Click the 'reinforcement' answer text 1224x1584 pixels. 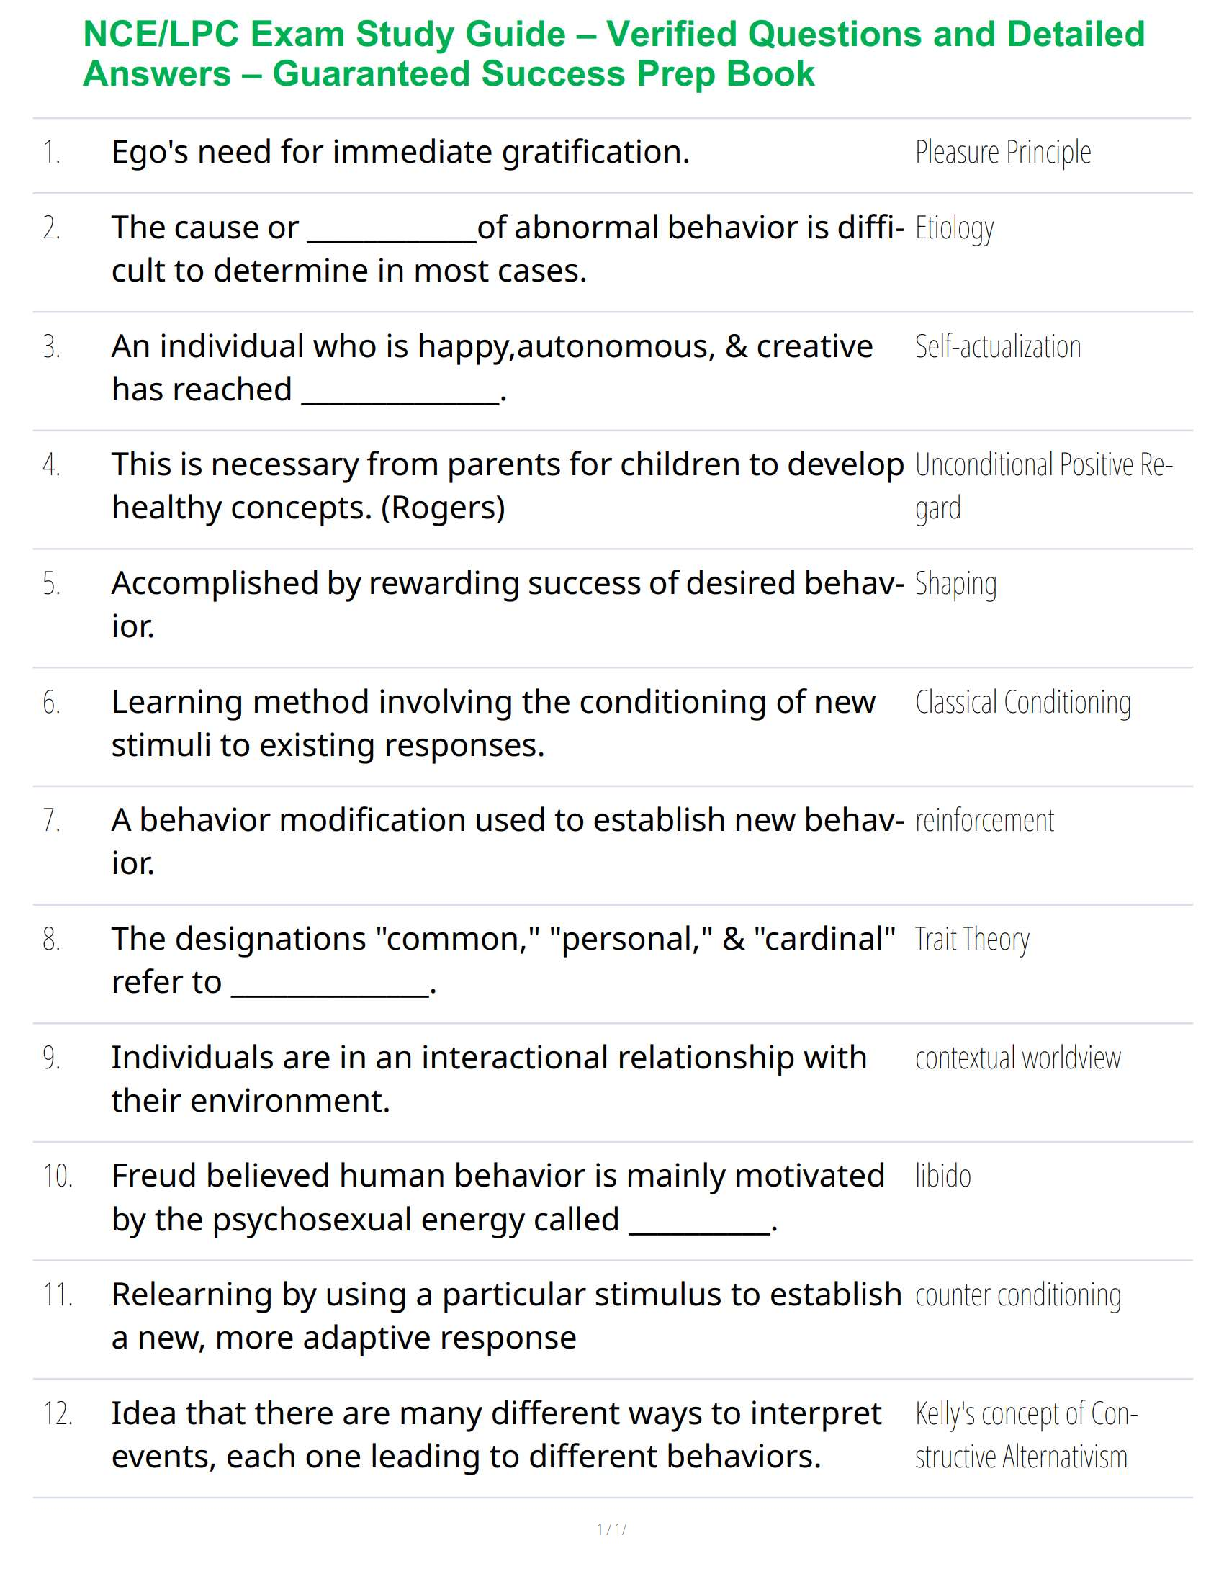(984, 821)
